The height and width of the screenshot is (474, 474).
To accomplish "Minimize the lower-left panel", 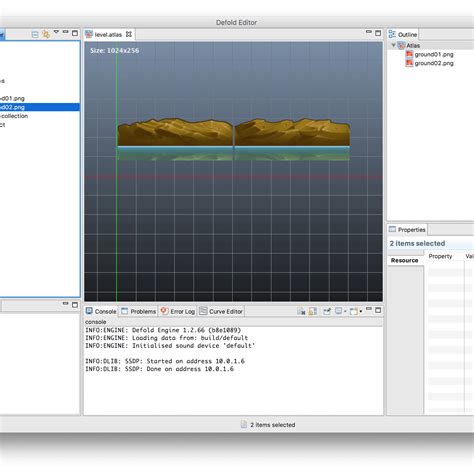I will pos(66,303).
